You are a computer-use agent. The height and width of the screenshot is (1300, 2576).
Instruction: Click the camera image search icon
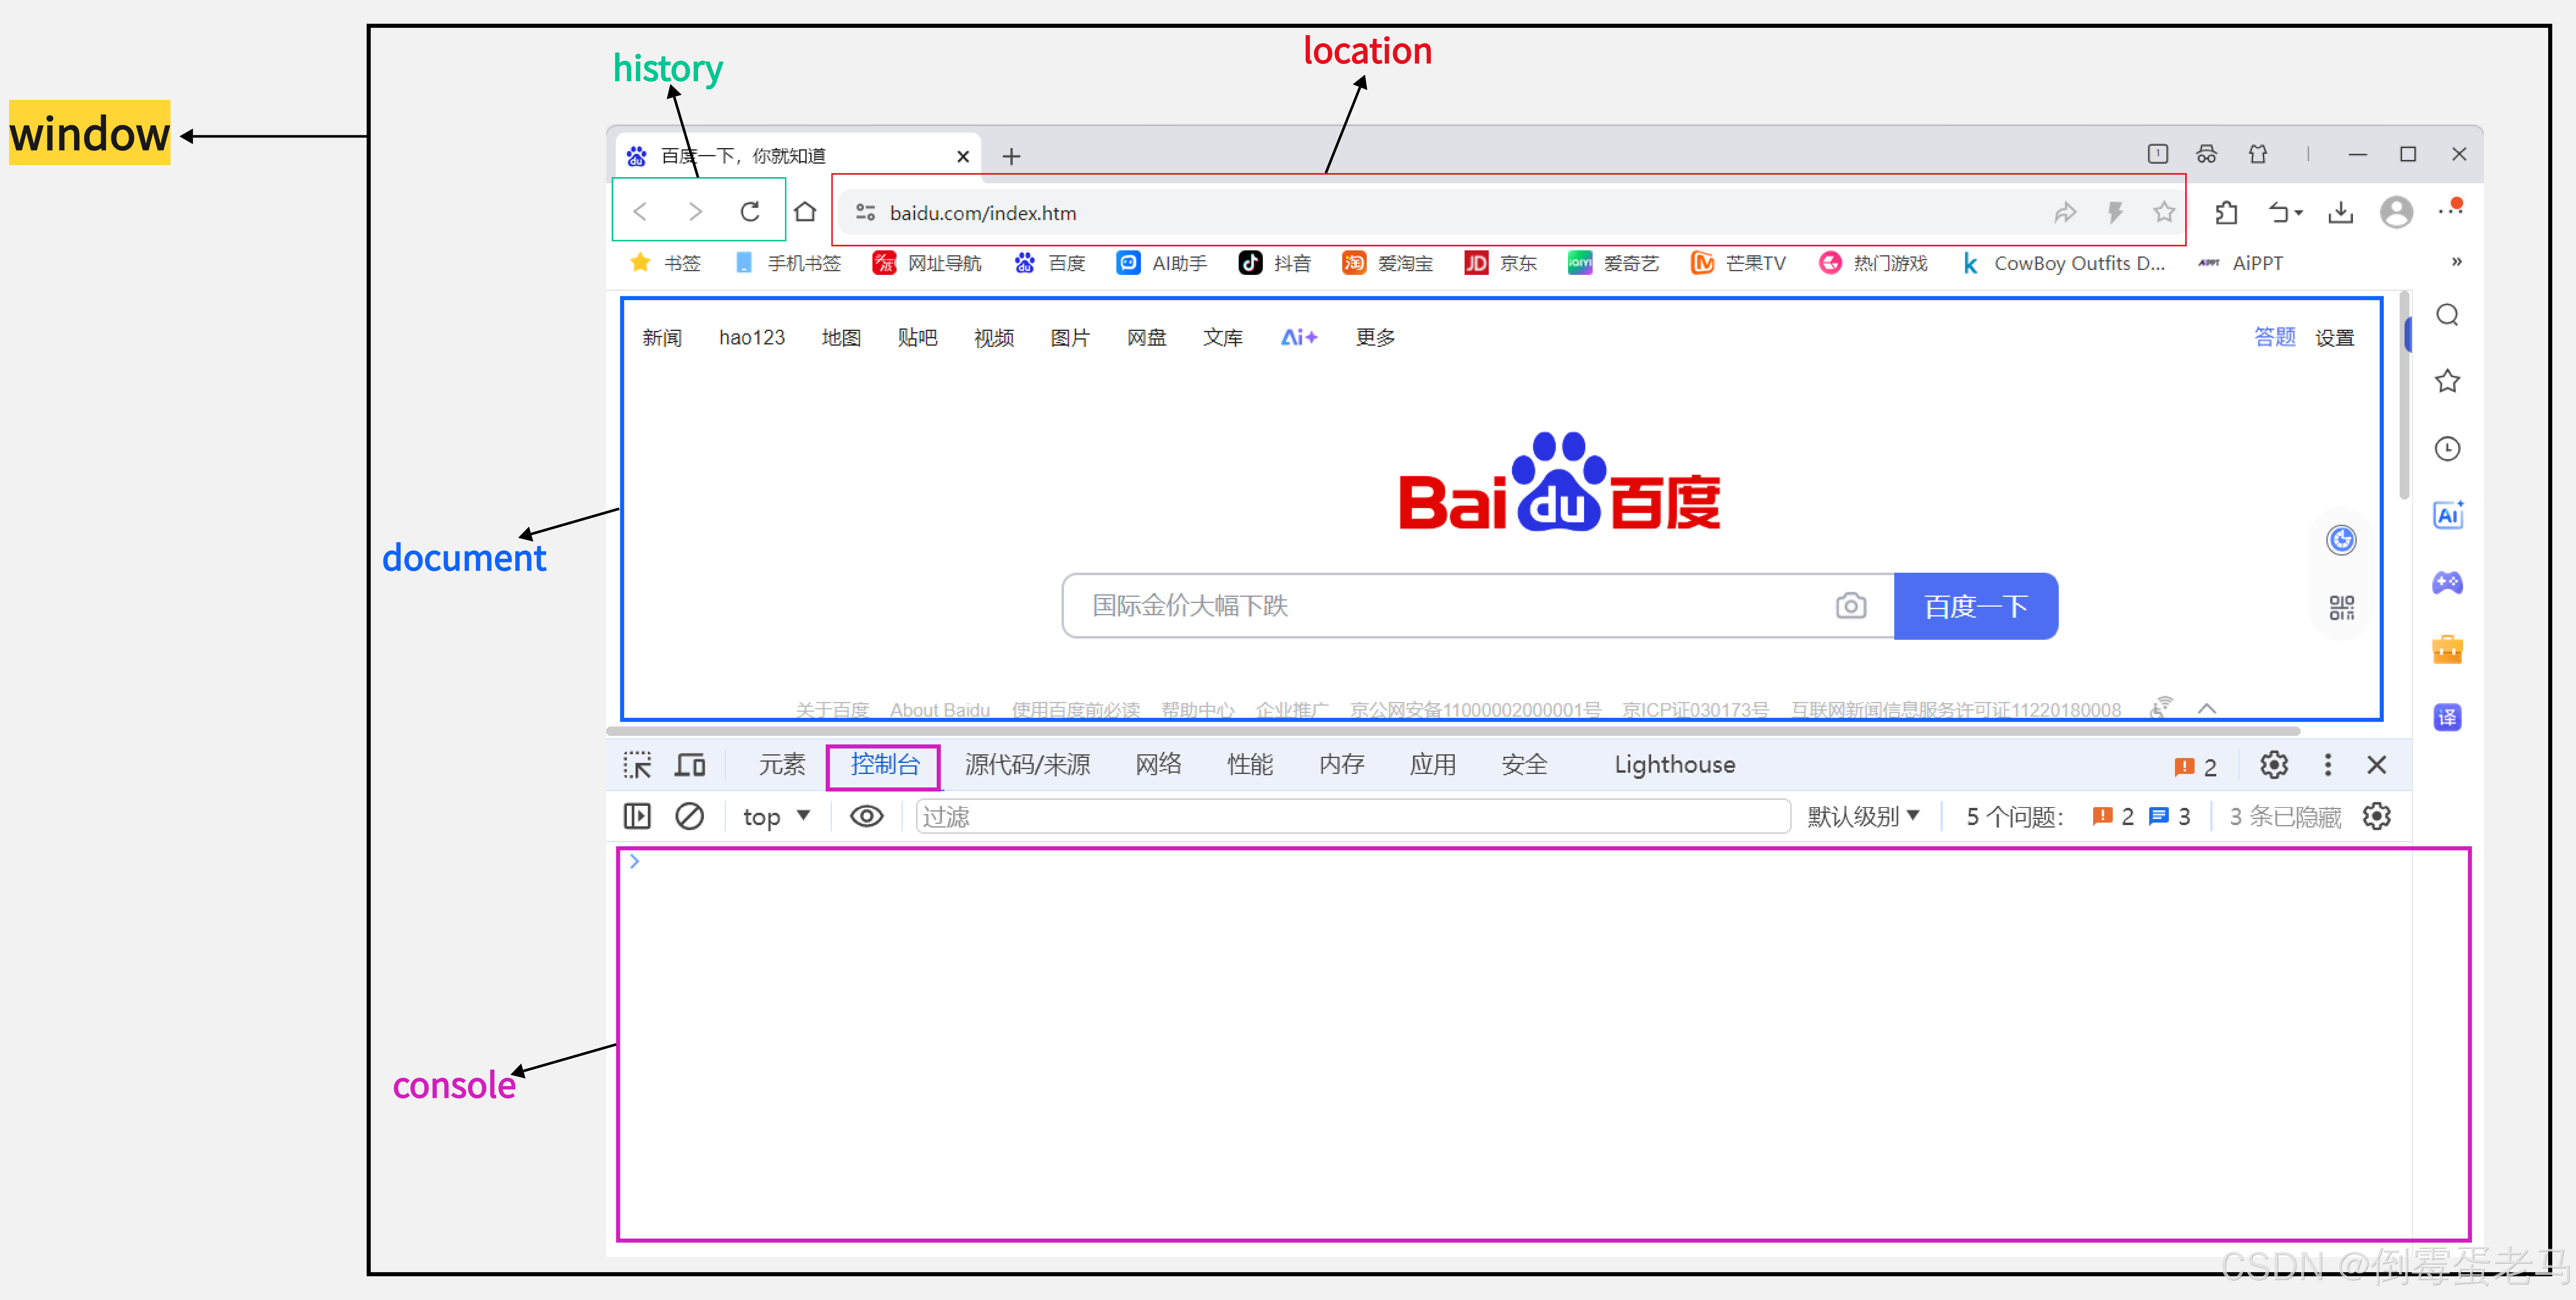pyautogui.click(x=1850, y=606)
